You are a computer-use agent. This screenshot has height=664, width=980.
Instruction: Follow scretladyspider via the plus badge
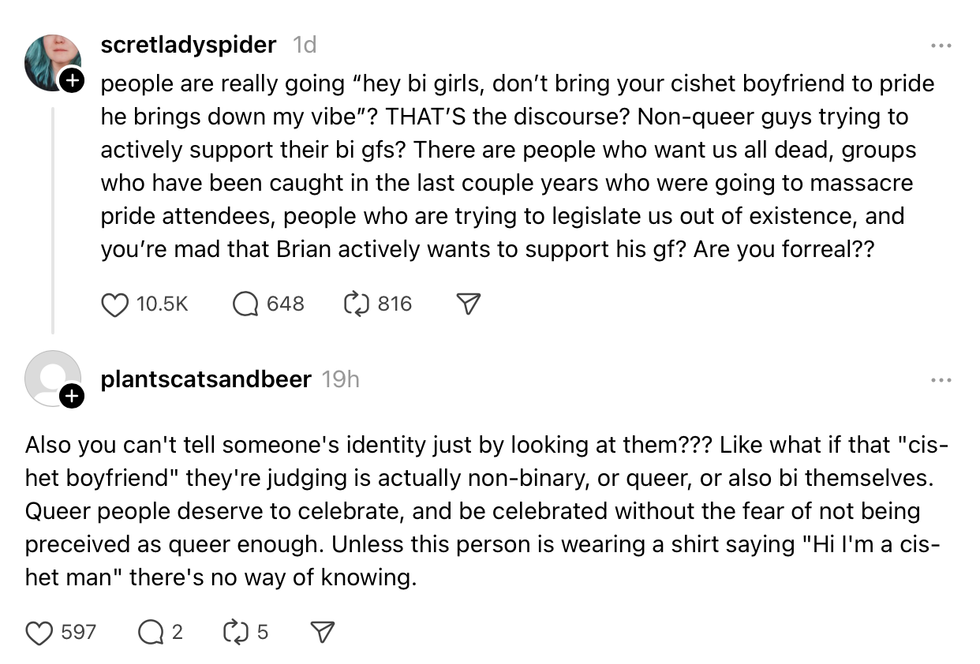73,78
